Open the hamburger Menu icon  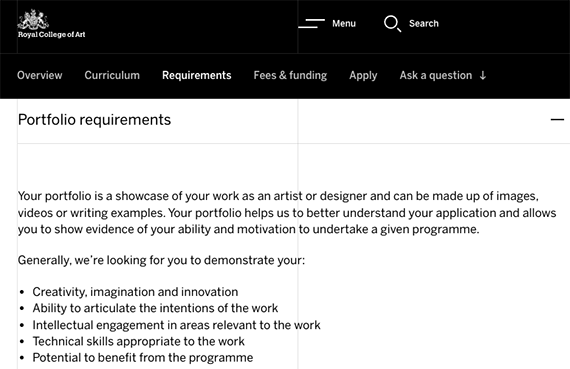coord(312,23)
